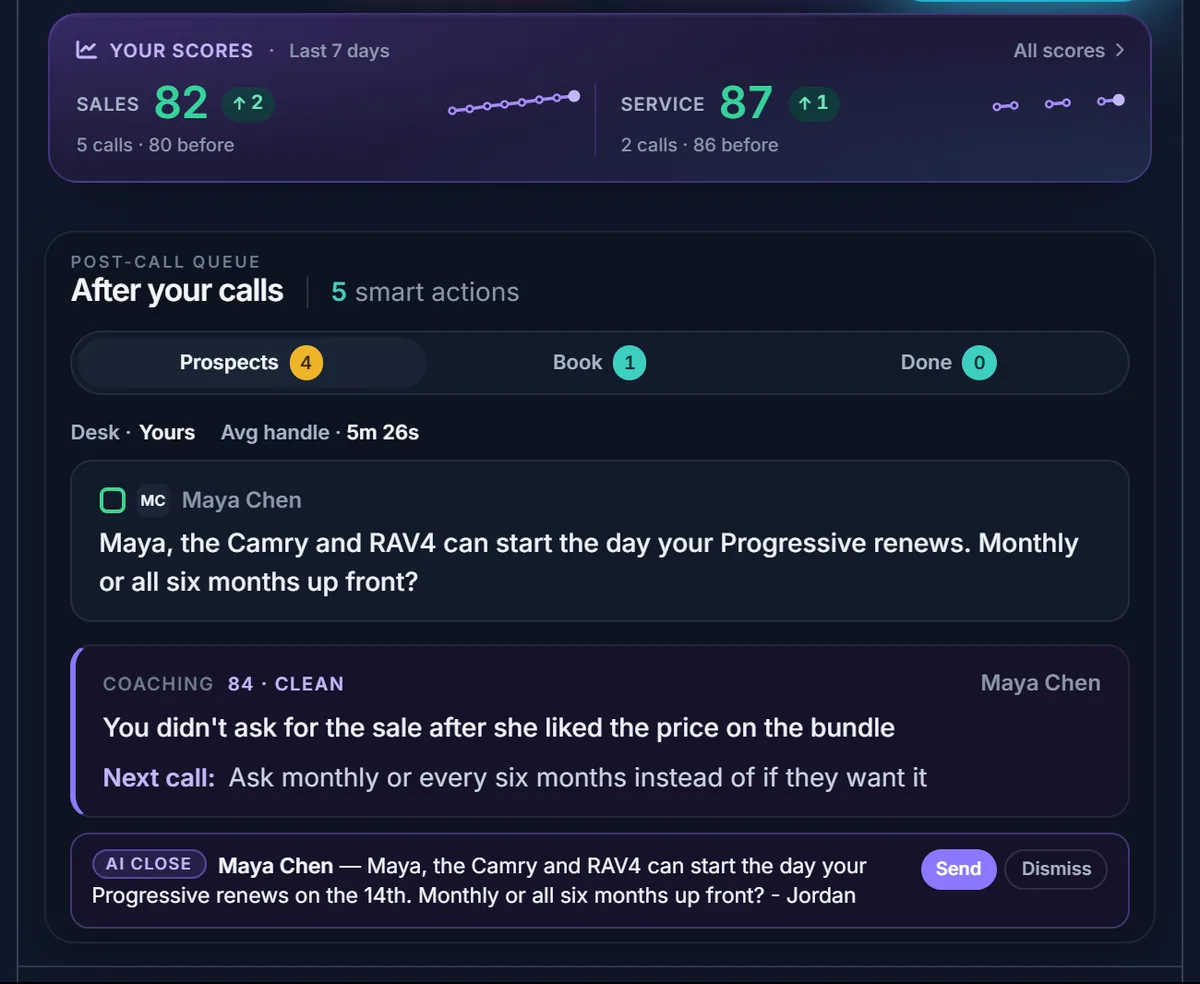
Task: Click the Avg handle '5m 26s' value
Action: (x=383, y=433)
